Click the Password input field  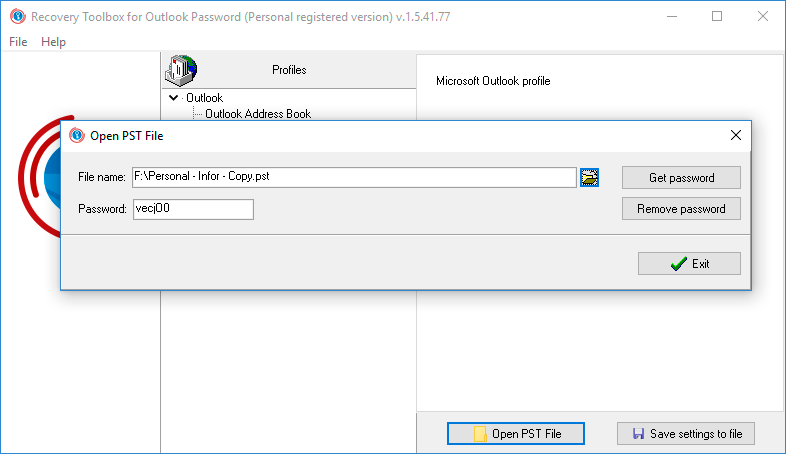coord(193,209)
